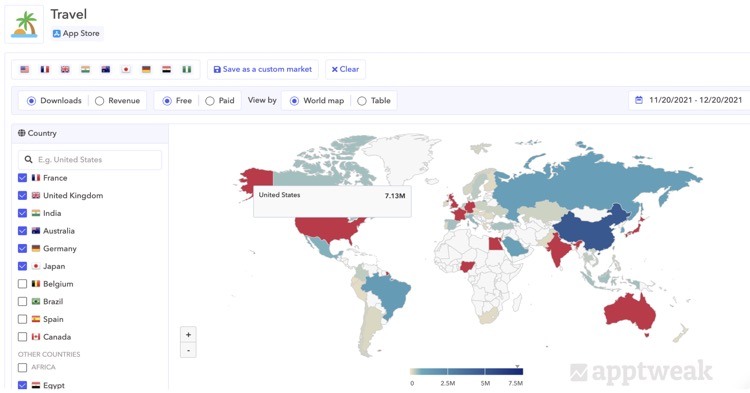Image resolution: width=750 pixels, height=393 pixels.
Task: Click the Nigeria flag in market bar
Action: [x=187, y=69]
